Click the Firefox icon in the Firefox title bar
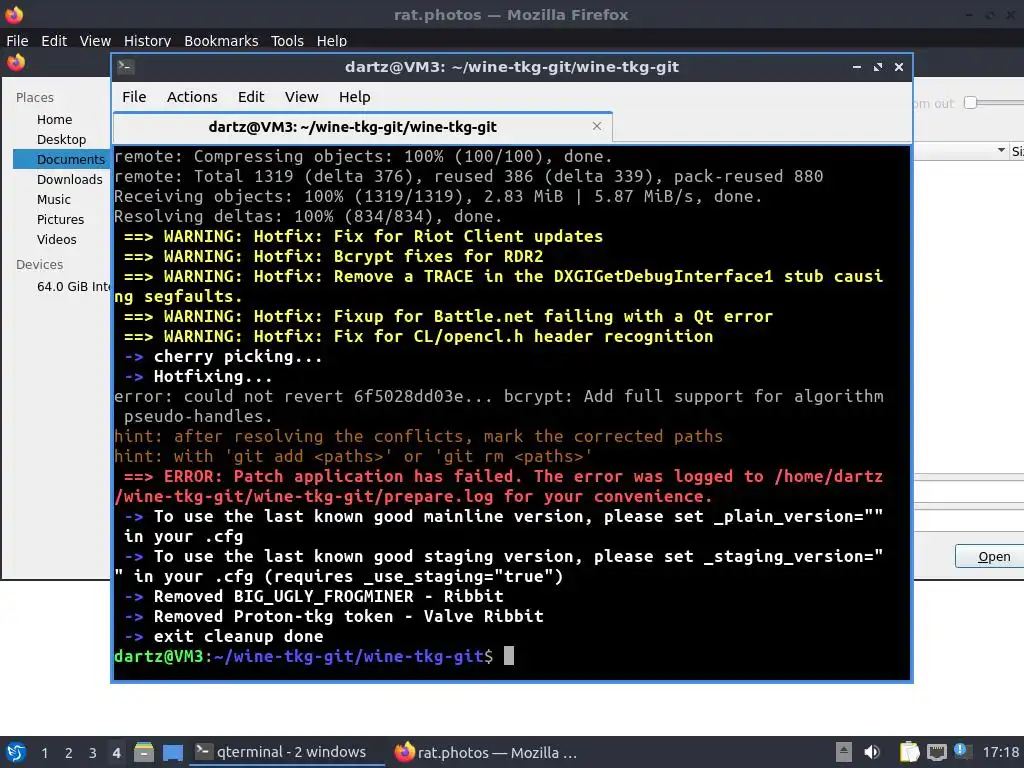Image resolution: width=1024 pixels, height=768 pixels. (14, 14)
